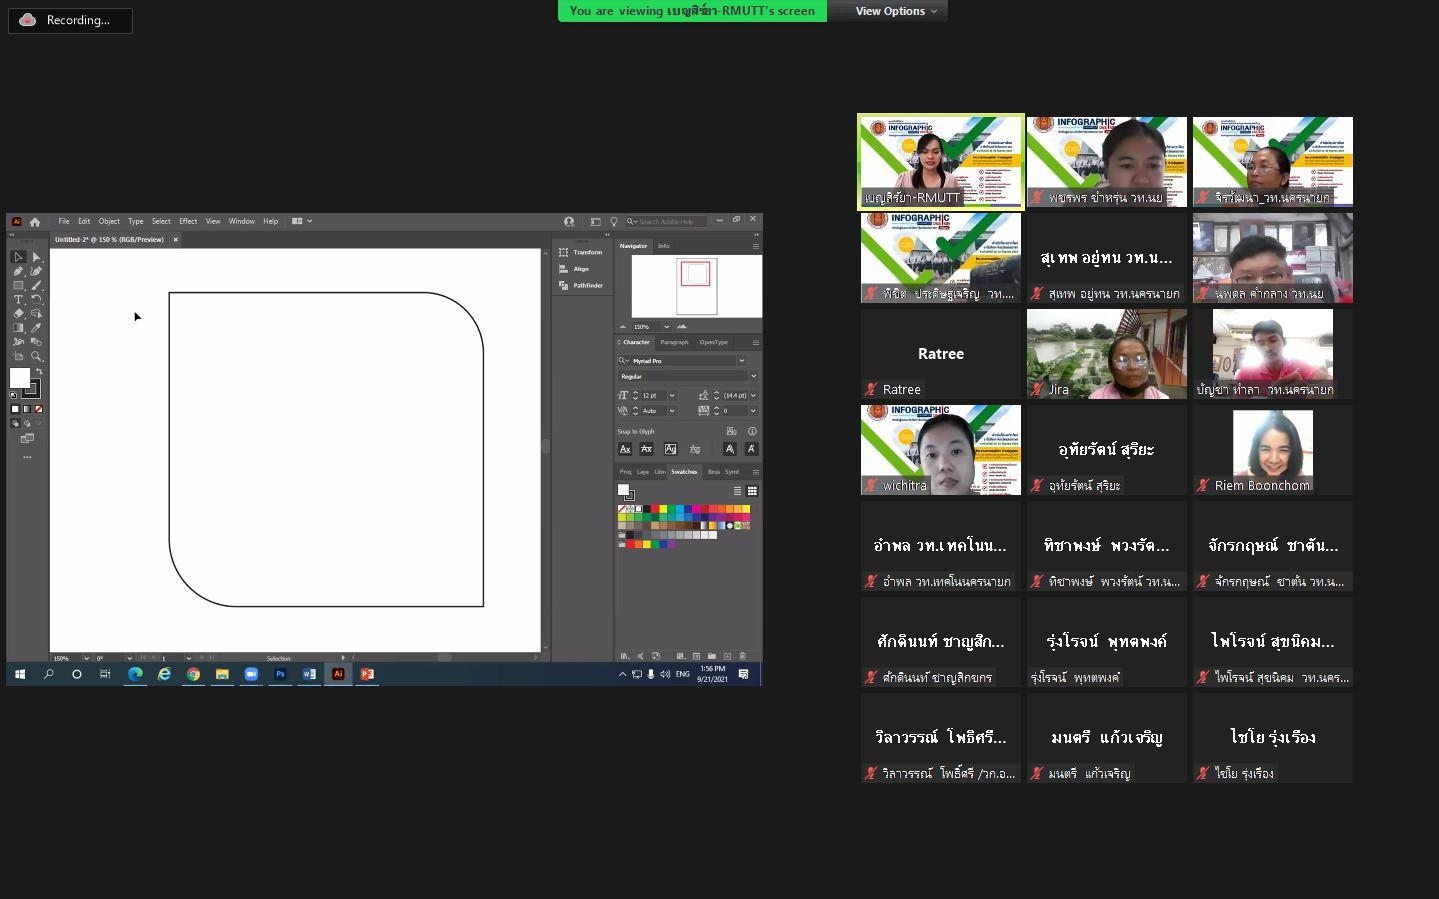
Task: Select the Eraser tool
Action: (x=18, y=313)
